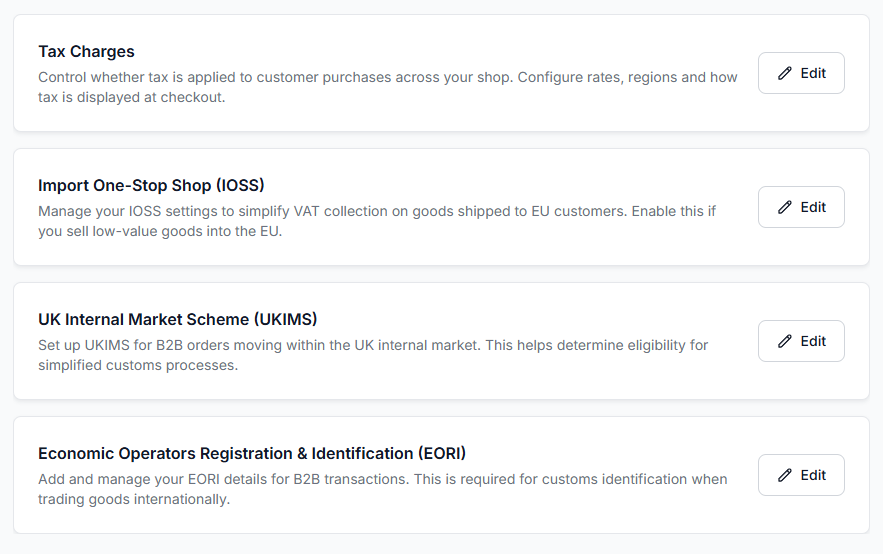Click the Edit label in the UKIMS card

click(813, 341)
